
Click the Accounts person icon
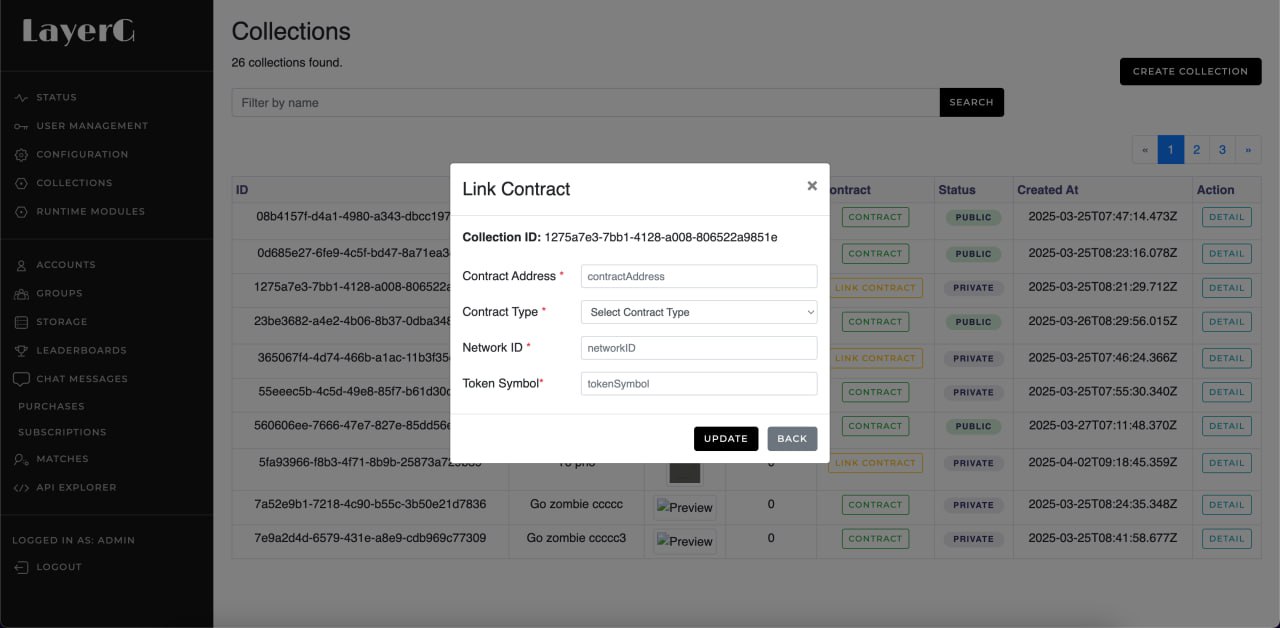pyautogui.click(x=21, y=265)
